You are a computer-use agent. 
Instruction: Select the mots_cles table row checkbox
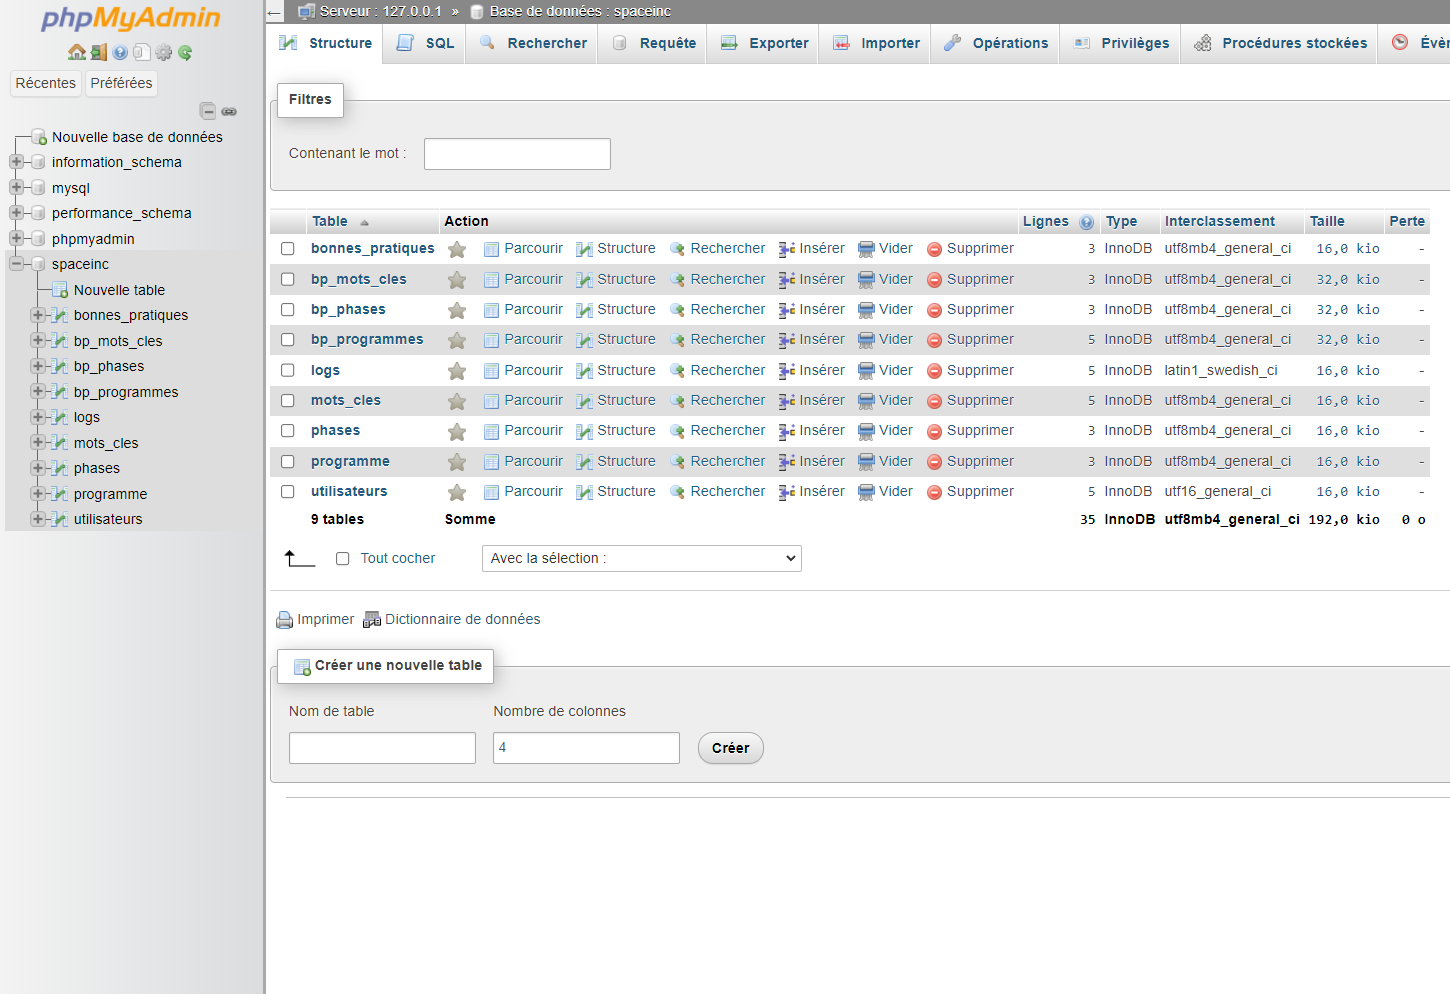tap(288, 401)
